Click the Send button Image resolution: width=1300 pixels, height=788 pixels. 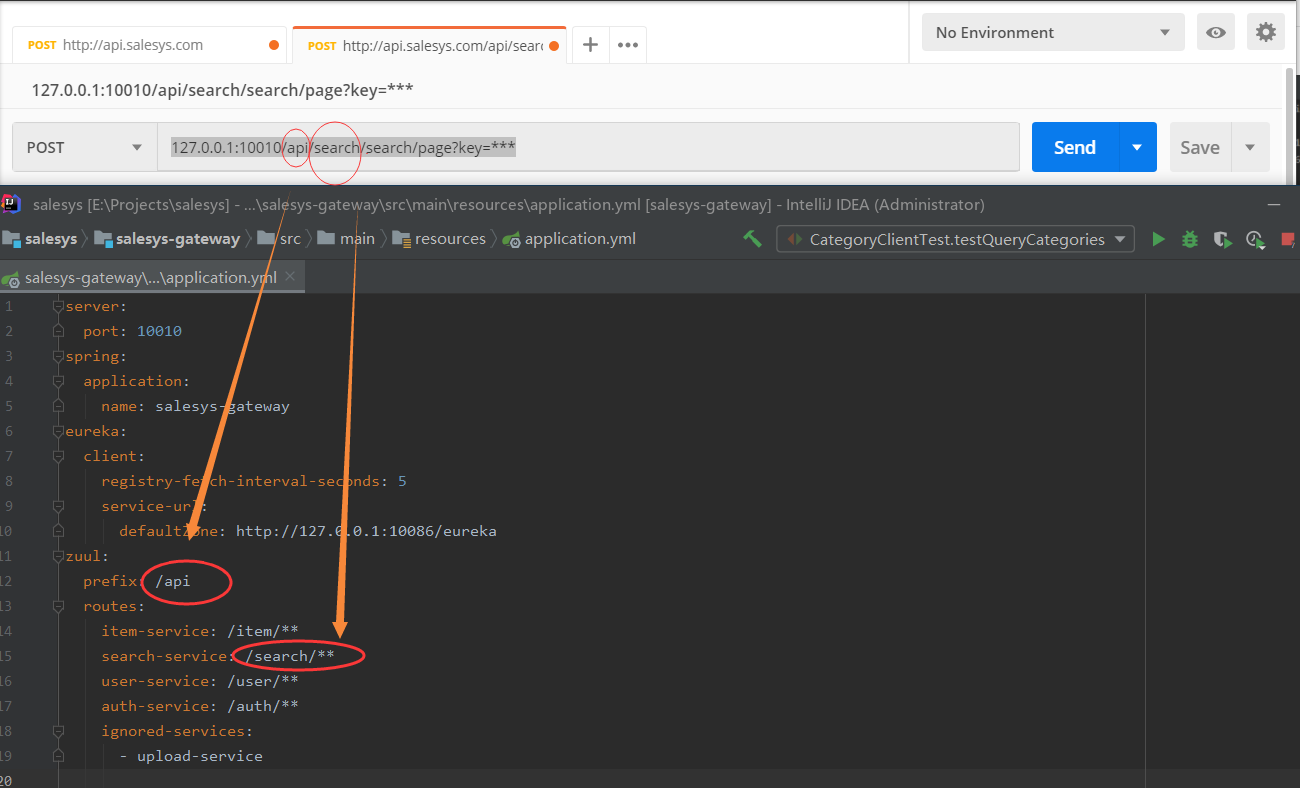[x=1074, y=146]
